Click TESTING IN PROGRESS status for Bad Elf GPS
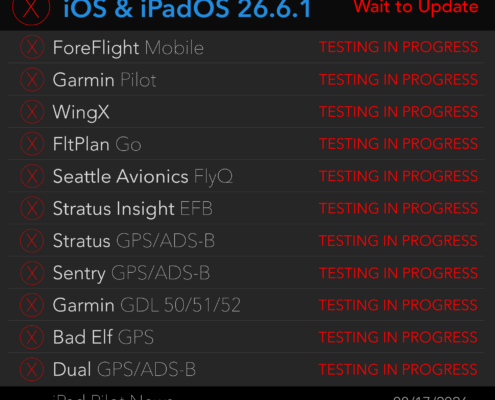 [399, 337]
